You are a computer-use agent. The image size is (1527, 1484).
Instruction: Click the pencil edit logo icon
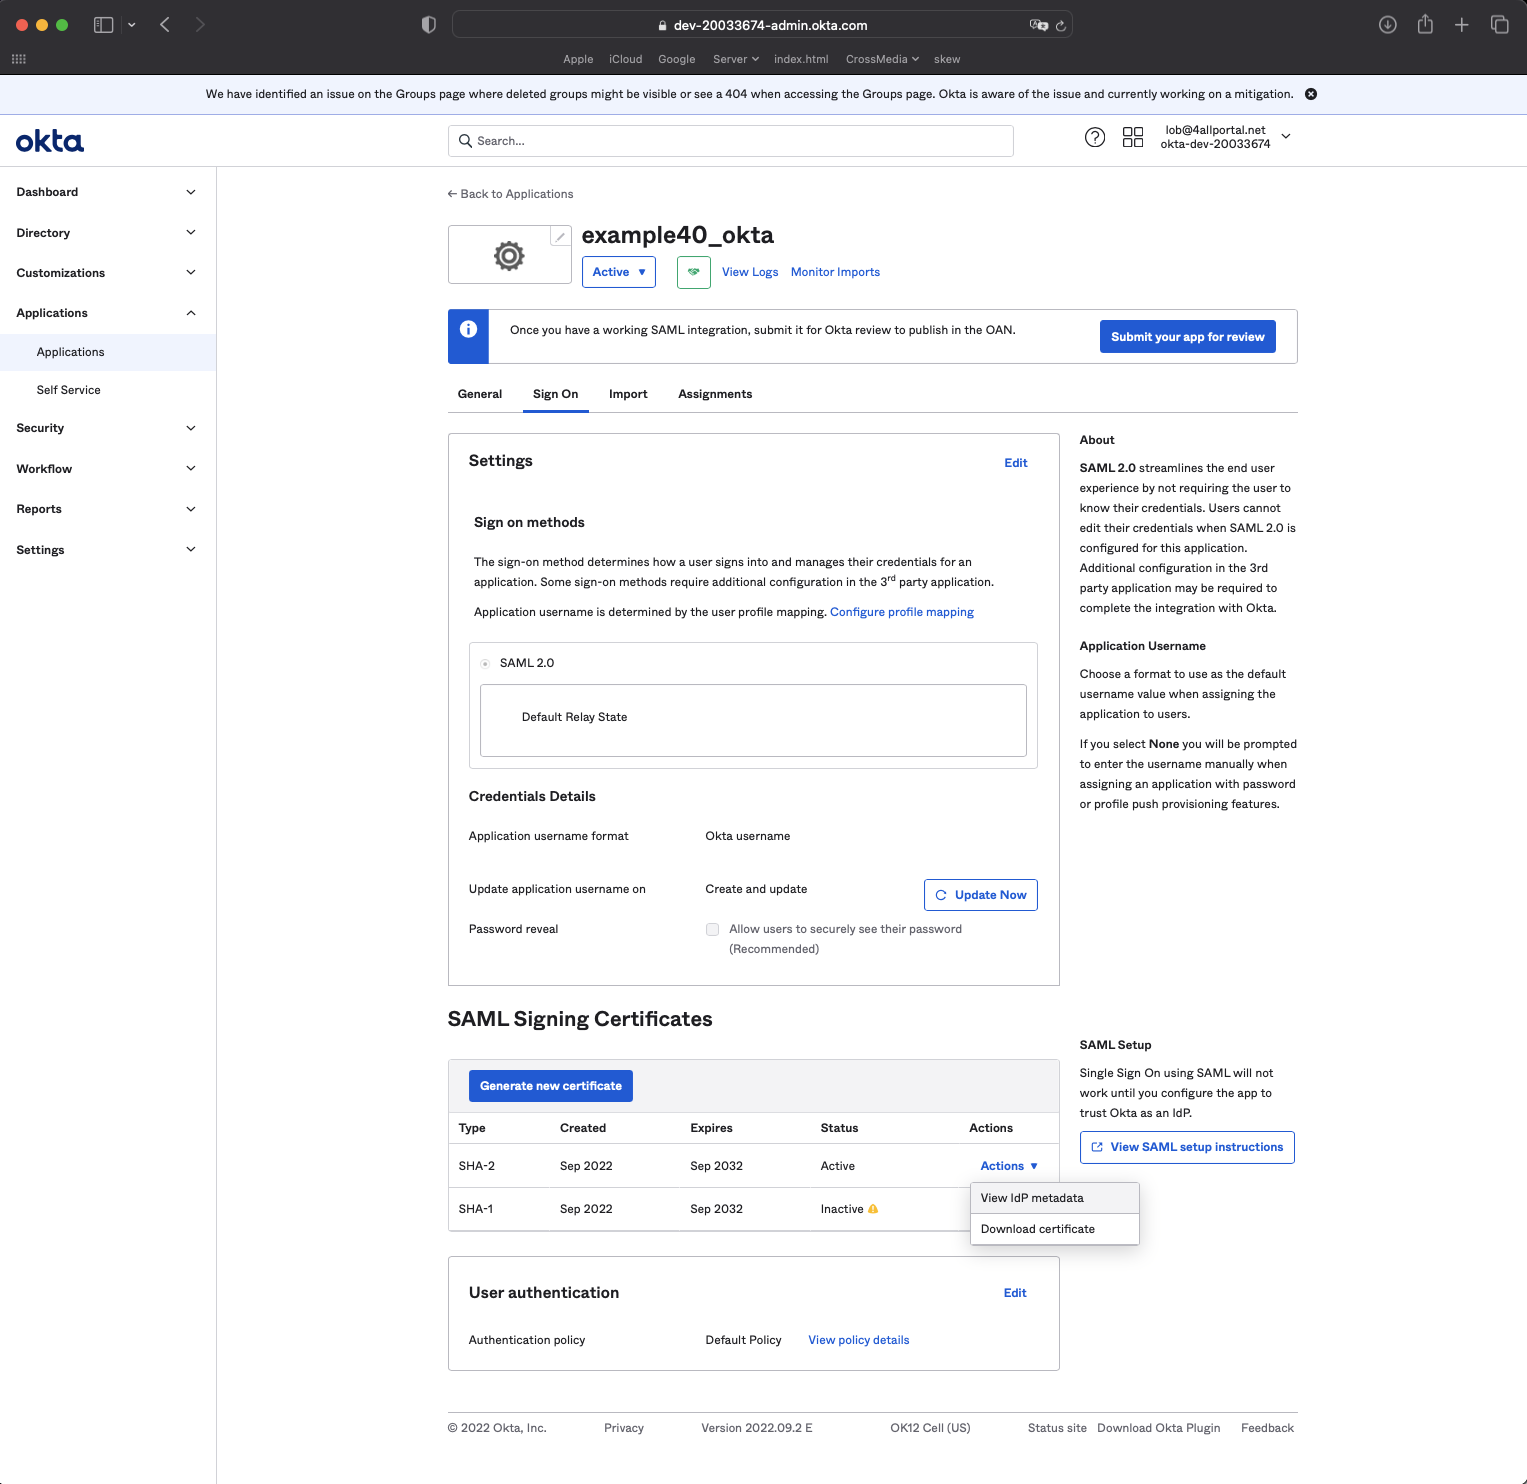pos(561,237)
